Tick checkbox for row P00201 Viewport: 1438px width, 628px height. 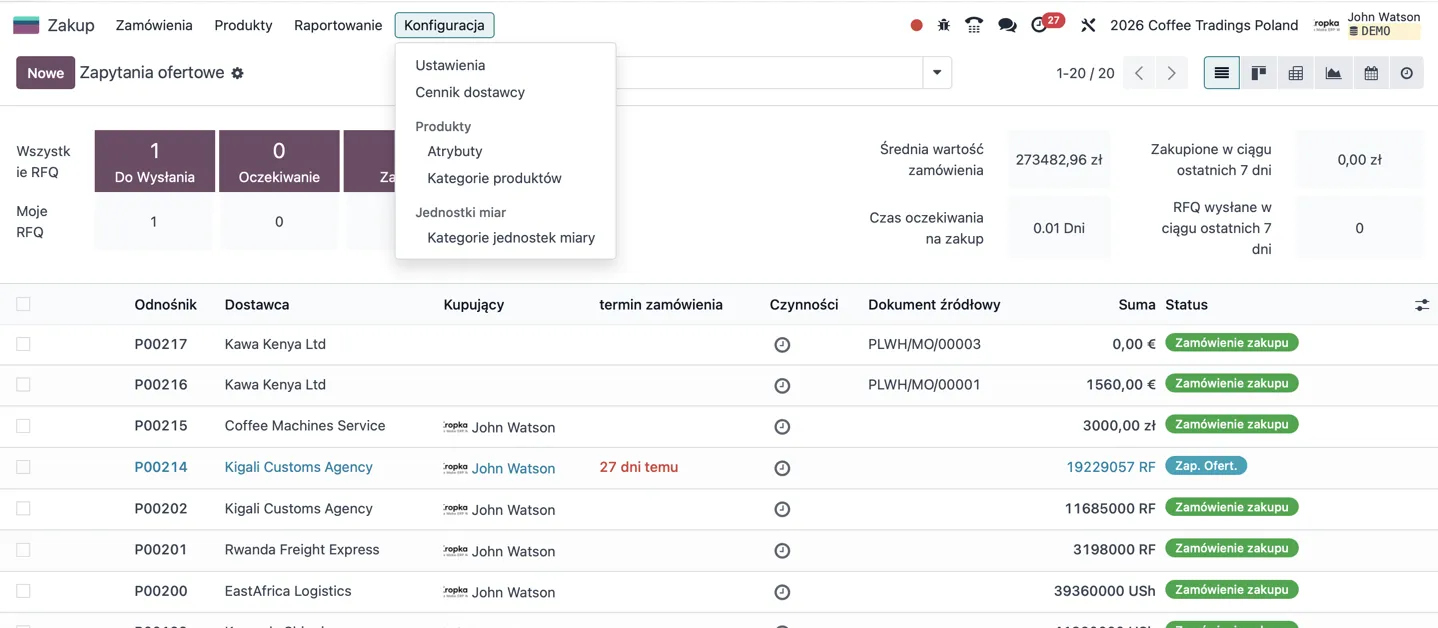pos(23,550)
